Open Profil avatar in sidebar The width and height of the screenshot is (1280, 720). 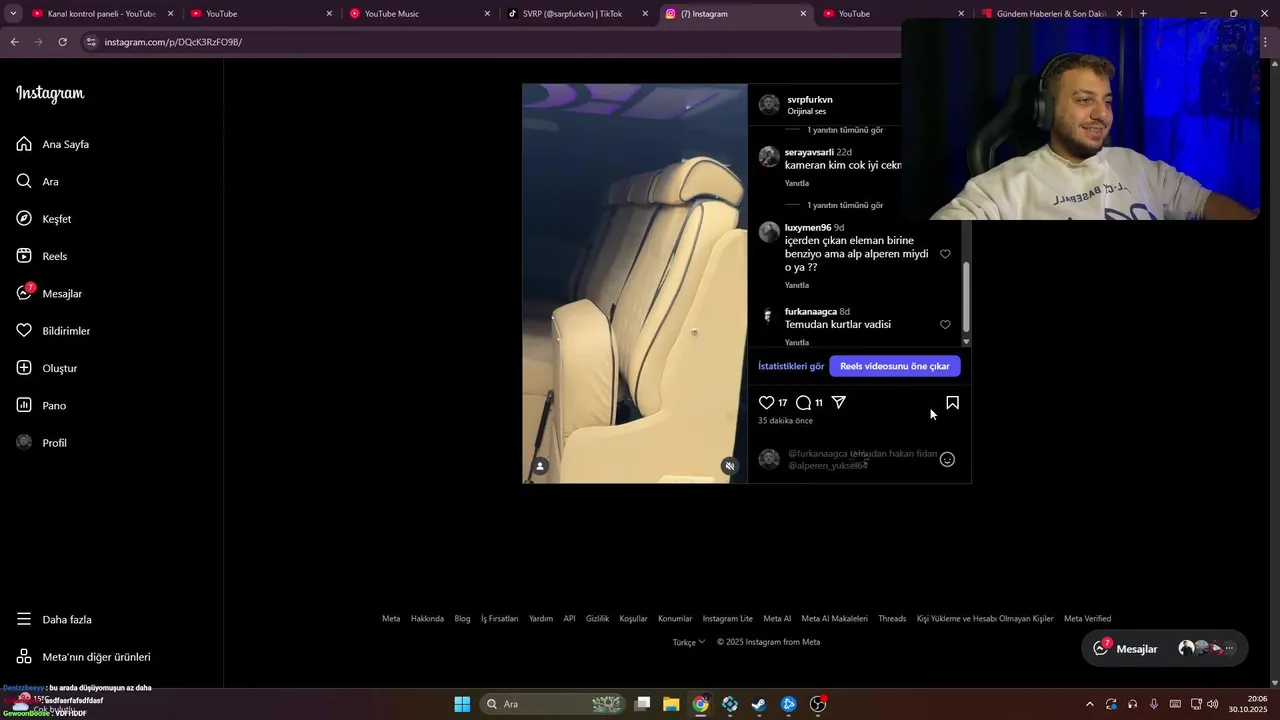click(x=24, y=442)
